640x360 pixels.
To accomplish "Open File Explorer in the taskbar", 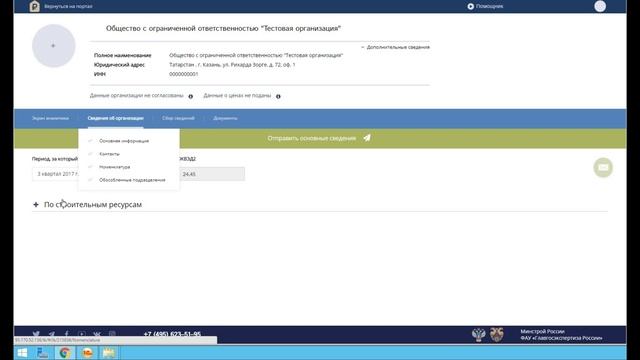I will [109, 353].
